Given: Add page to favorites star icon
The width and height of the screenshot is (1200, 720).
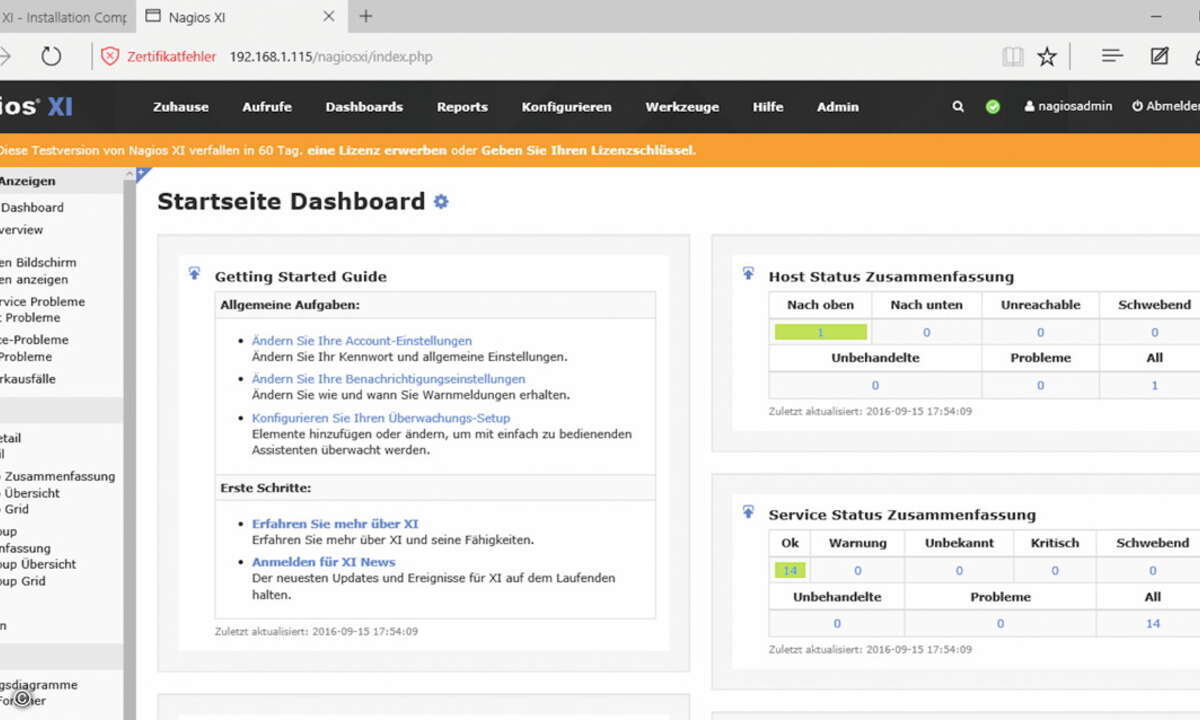Looking at the screenshot, I should click(x=1047, y=57).
